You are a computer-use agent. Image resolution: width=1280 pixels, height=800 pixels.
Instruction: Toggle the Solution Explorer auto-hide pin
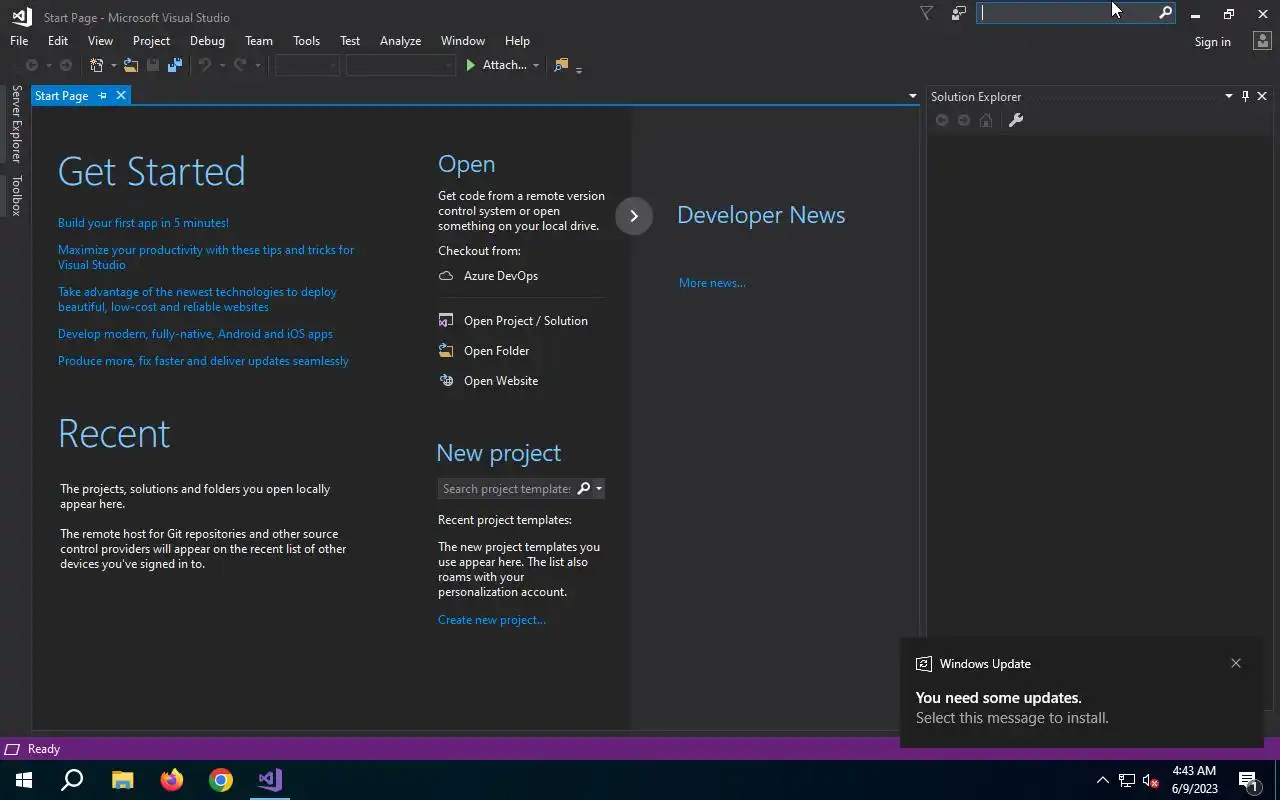click(1245, 96)
